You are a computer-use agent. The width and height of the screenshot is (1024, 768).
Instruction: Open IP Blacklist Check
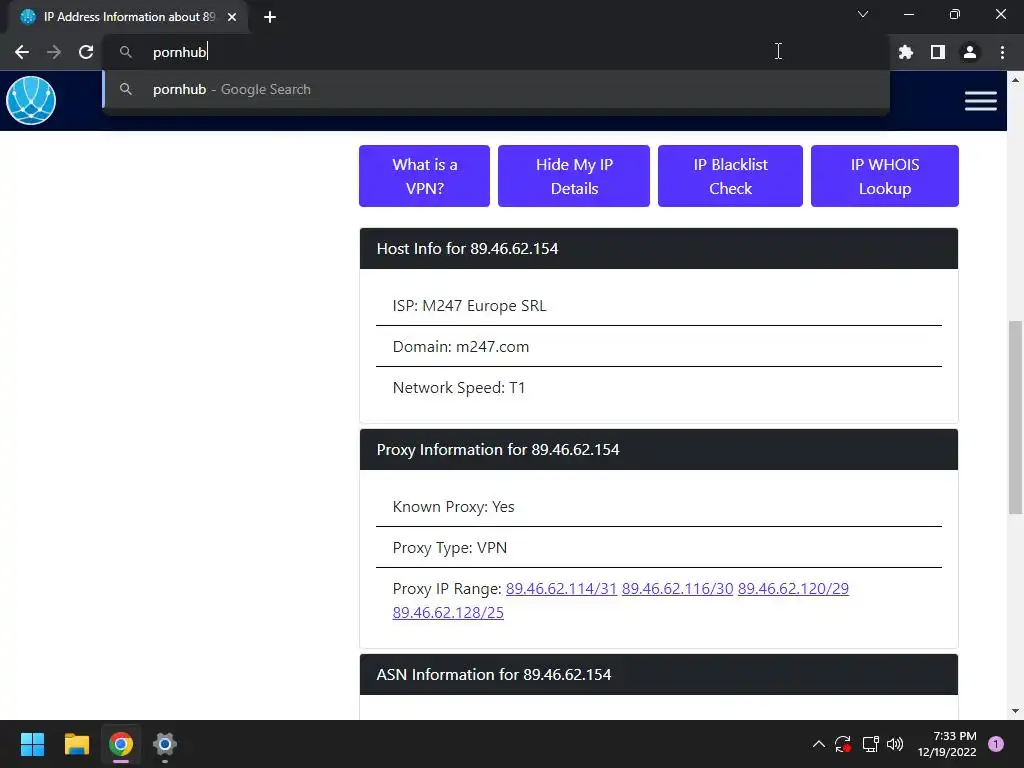click(730, 176)
